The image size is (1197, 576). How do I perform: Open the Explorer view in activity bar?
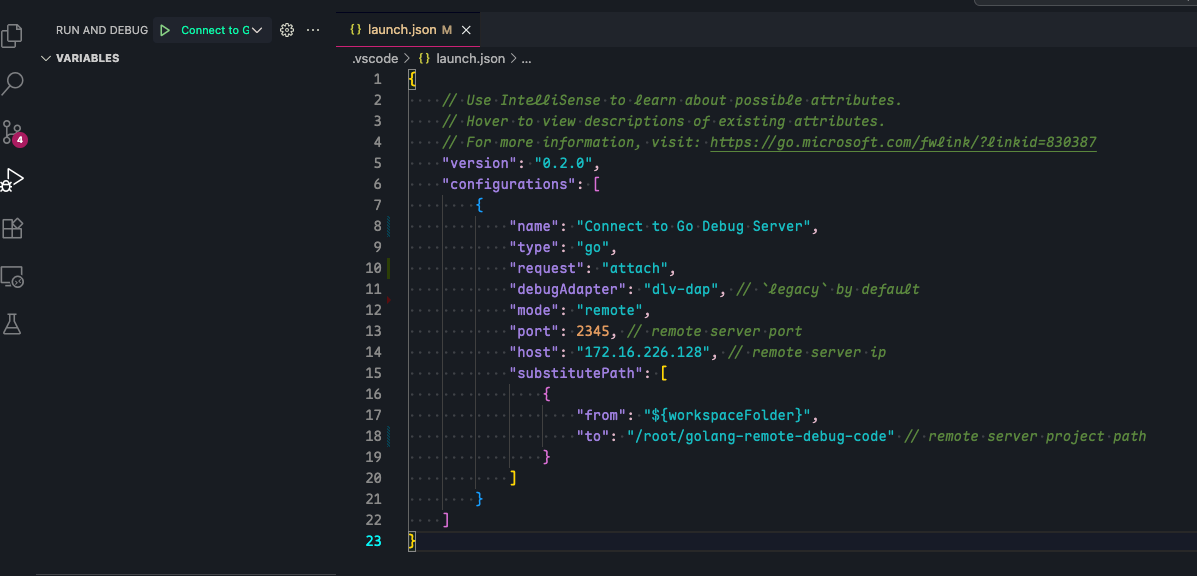[12, 37]
